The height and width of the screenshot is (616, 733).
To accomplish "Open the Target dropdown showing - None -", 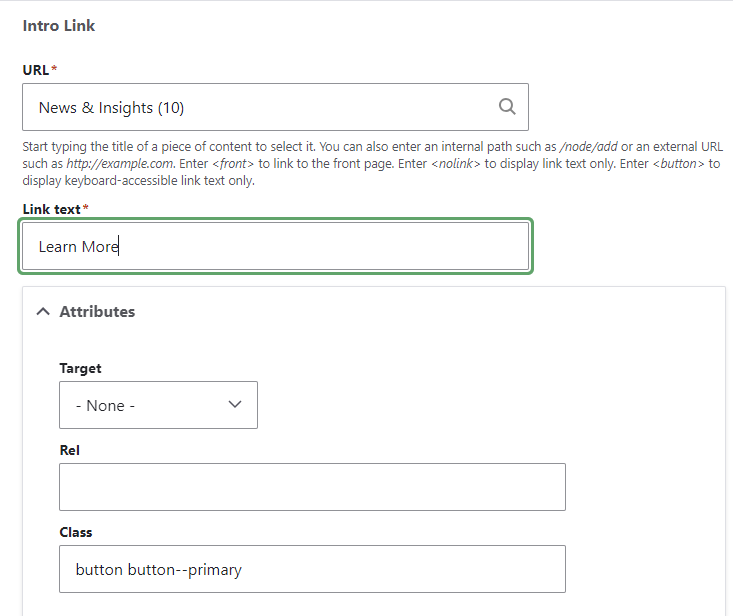I will pyautogui.click(x=158, y=405).
